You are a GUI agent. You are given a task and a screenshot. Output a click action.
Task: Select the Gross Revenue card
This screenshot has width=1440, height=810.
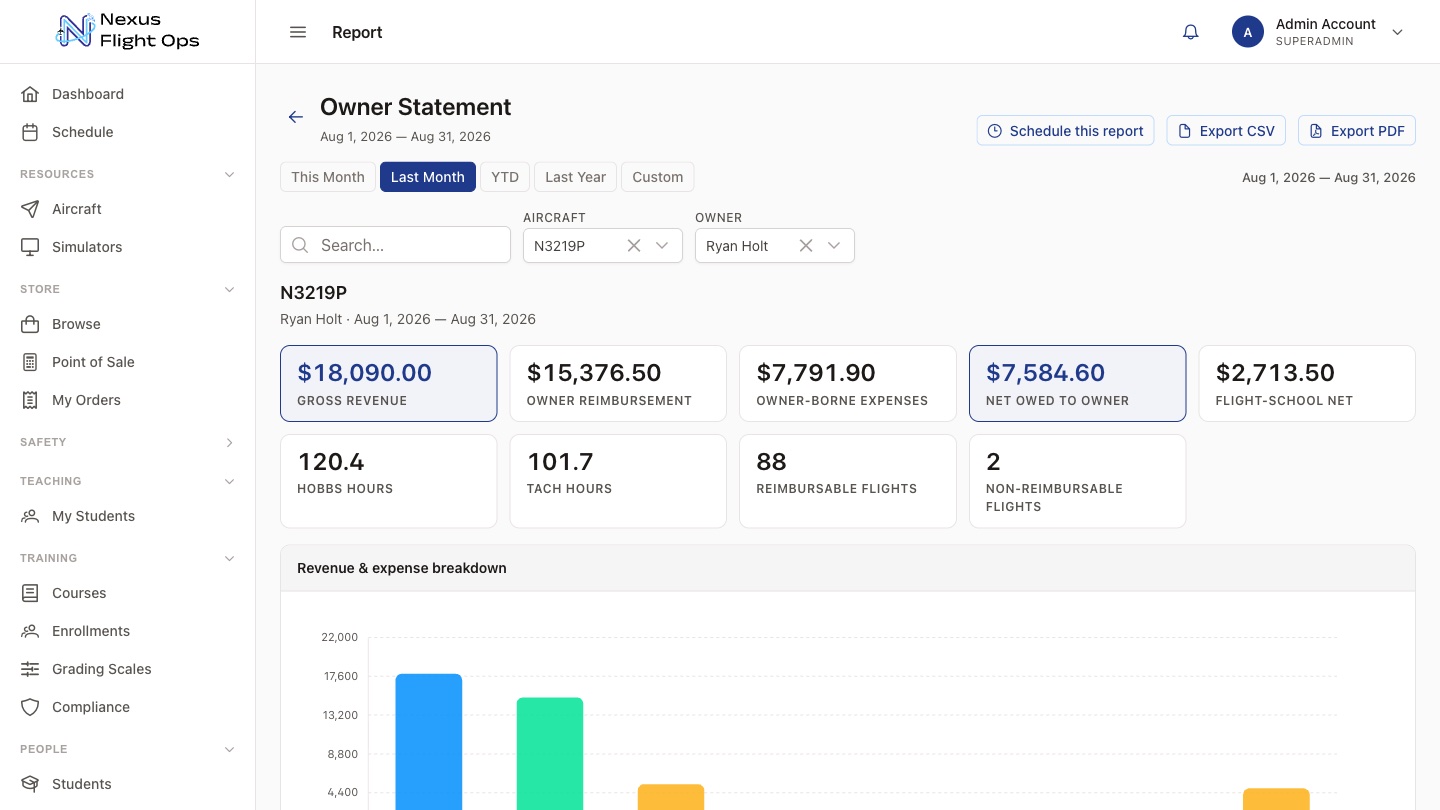389,384
